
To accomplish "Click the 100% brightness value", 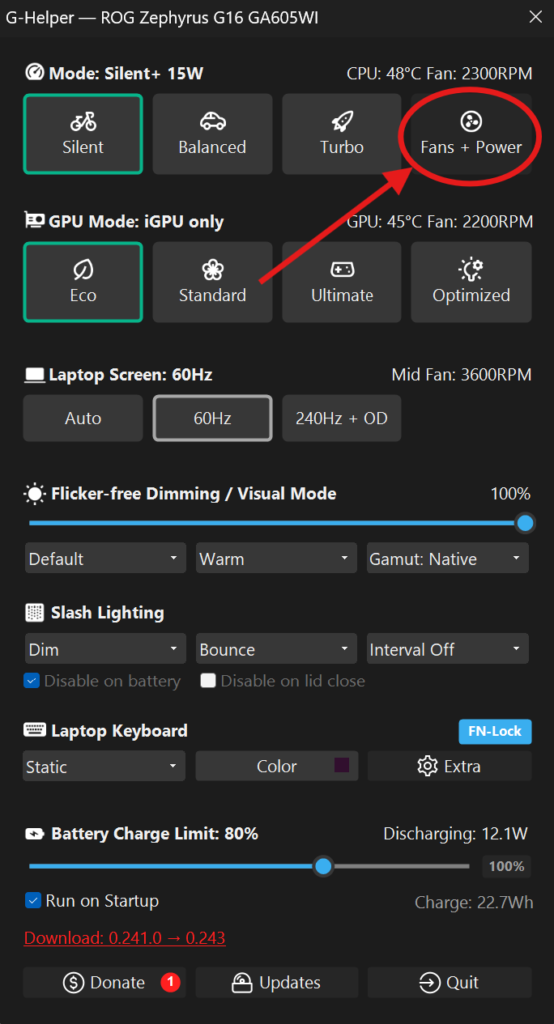I will click(x=510, y=494).
